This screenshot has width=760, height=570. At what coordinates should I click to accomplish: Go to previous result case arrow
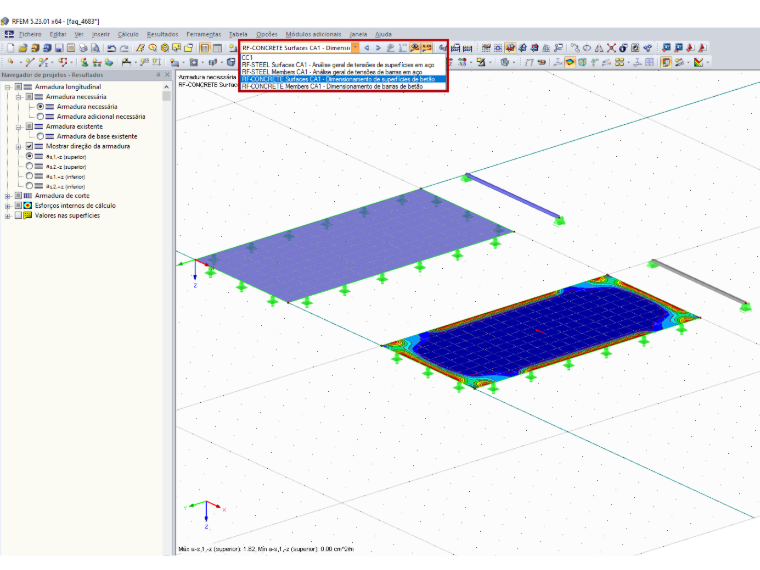tap(366, 48)
